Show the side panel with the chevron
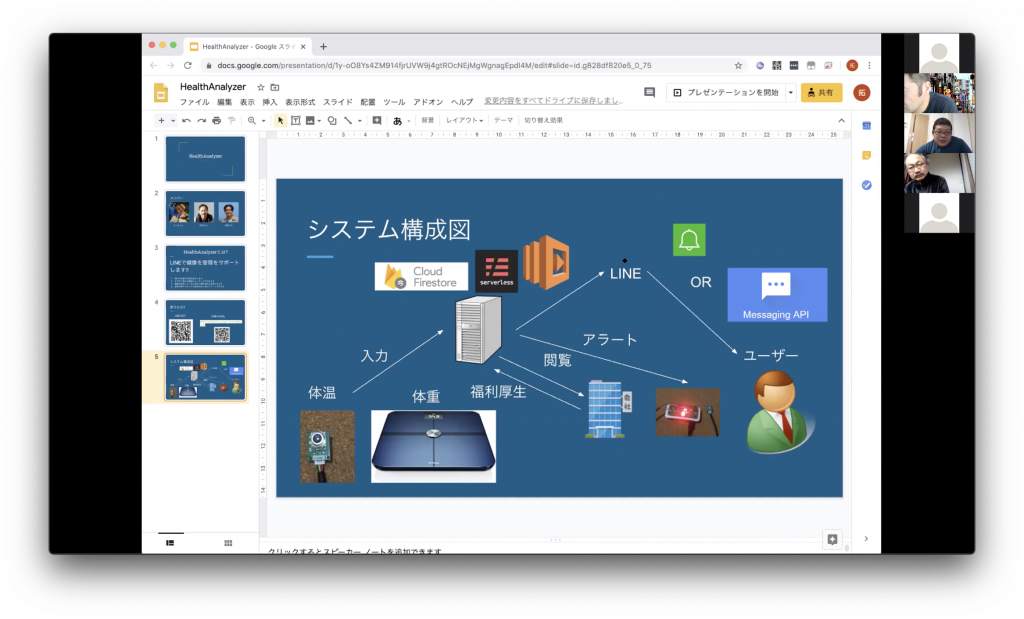This screenshot has width=1024, height=619. coord(866,539)
